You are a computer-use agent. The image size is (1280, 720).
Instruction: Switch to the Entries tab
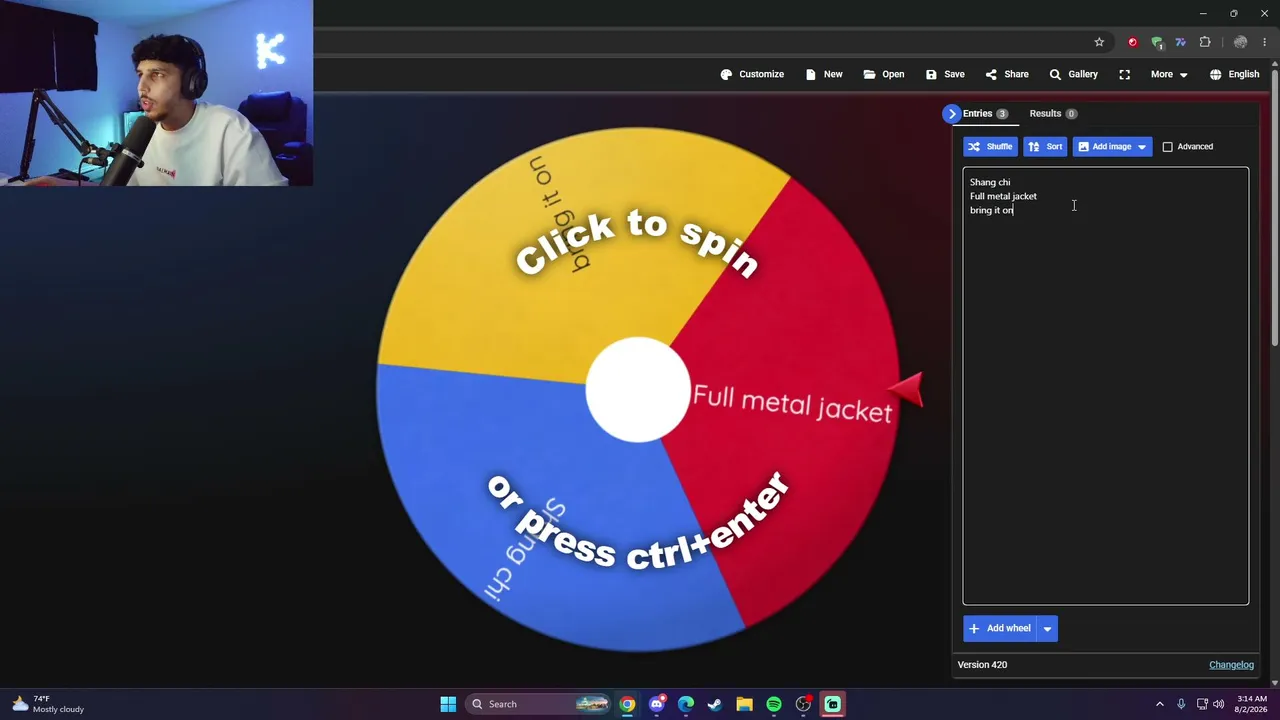pos(985,114)
